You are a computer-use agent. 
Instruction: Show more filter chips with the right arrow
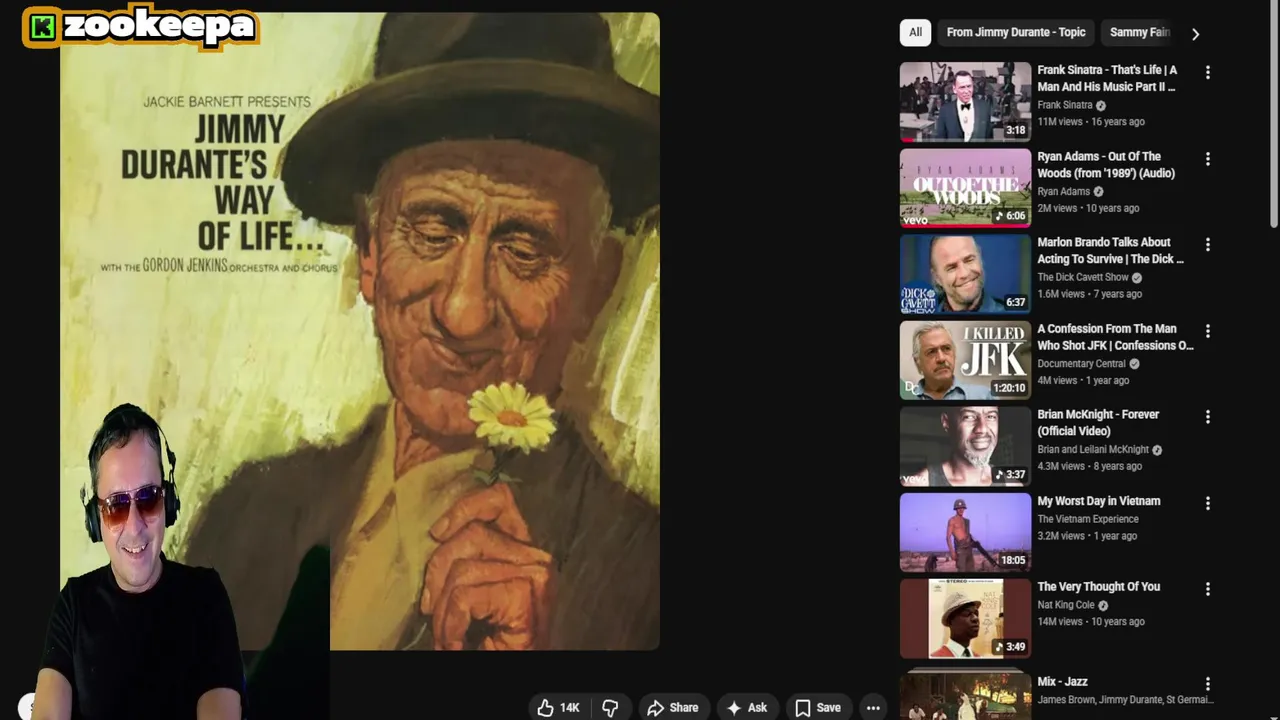click(x=1195, y=33)
